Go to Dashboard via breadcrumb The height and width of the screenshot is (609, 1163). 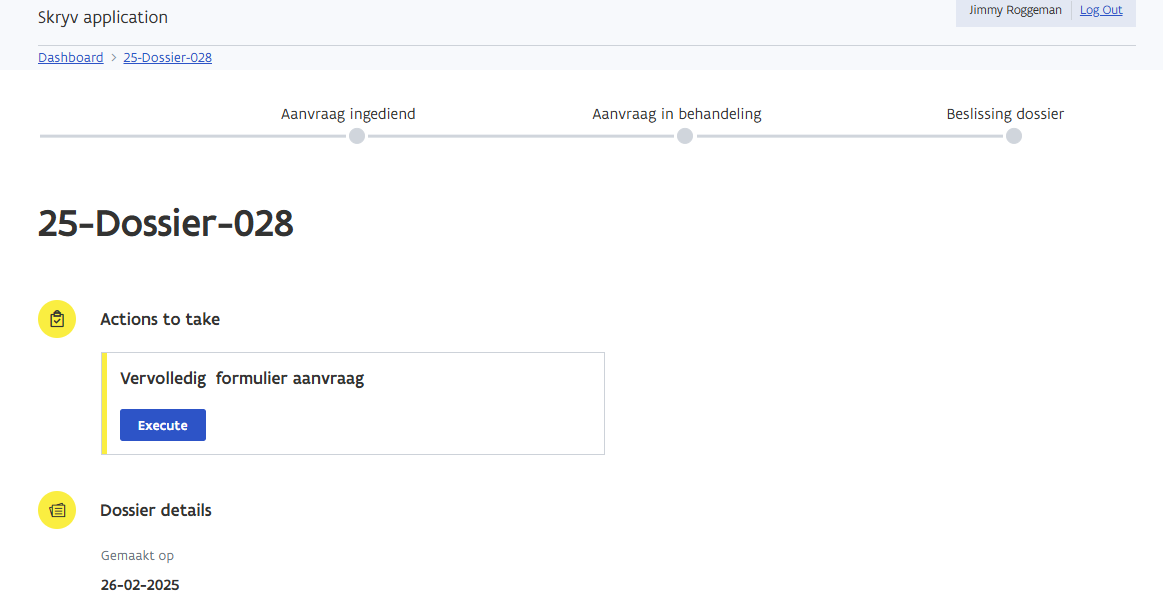(x=70, y=58)
